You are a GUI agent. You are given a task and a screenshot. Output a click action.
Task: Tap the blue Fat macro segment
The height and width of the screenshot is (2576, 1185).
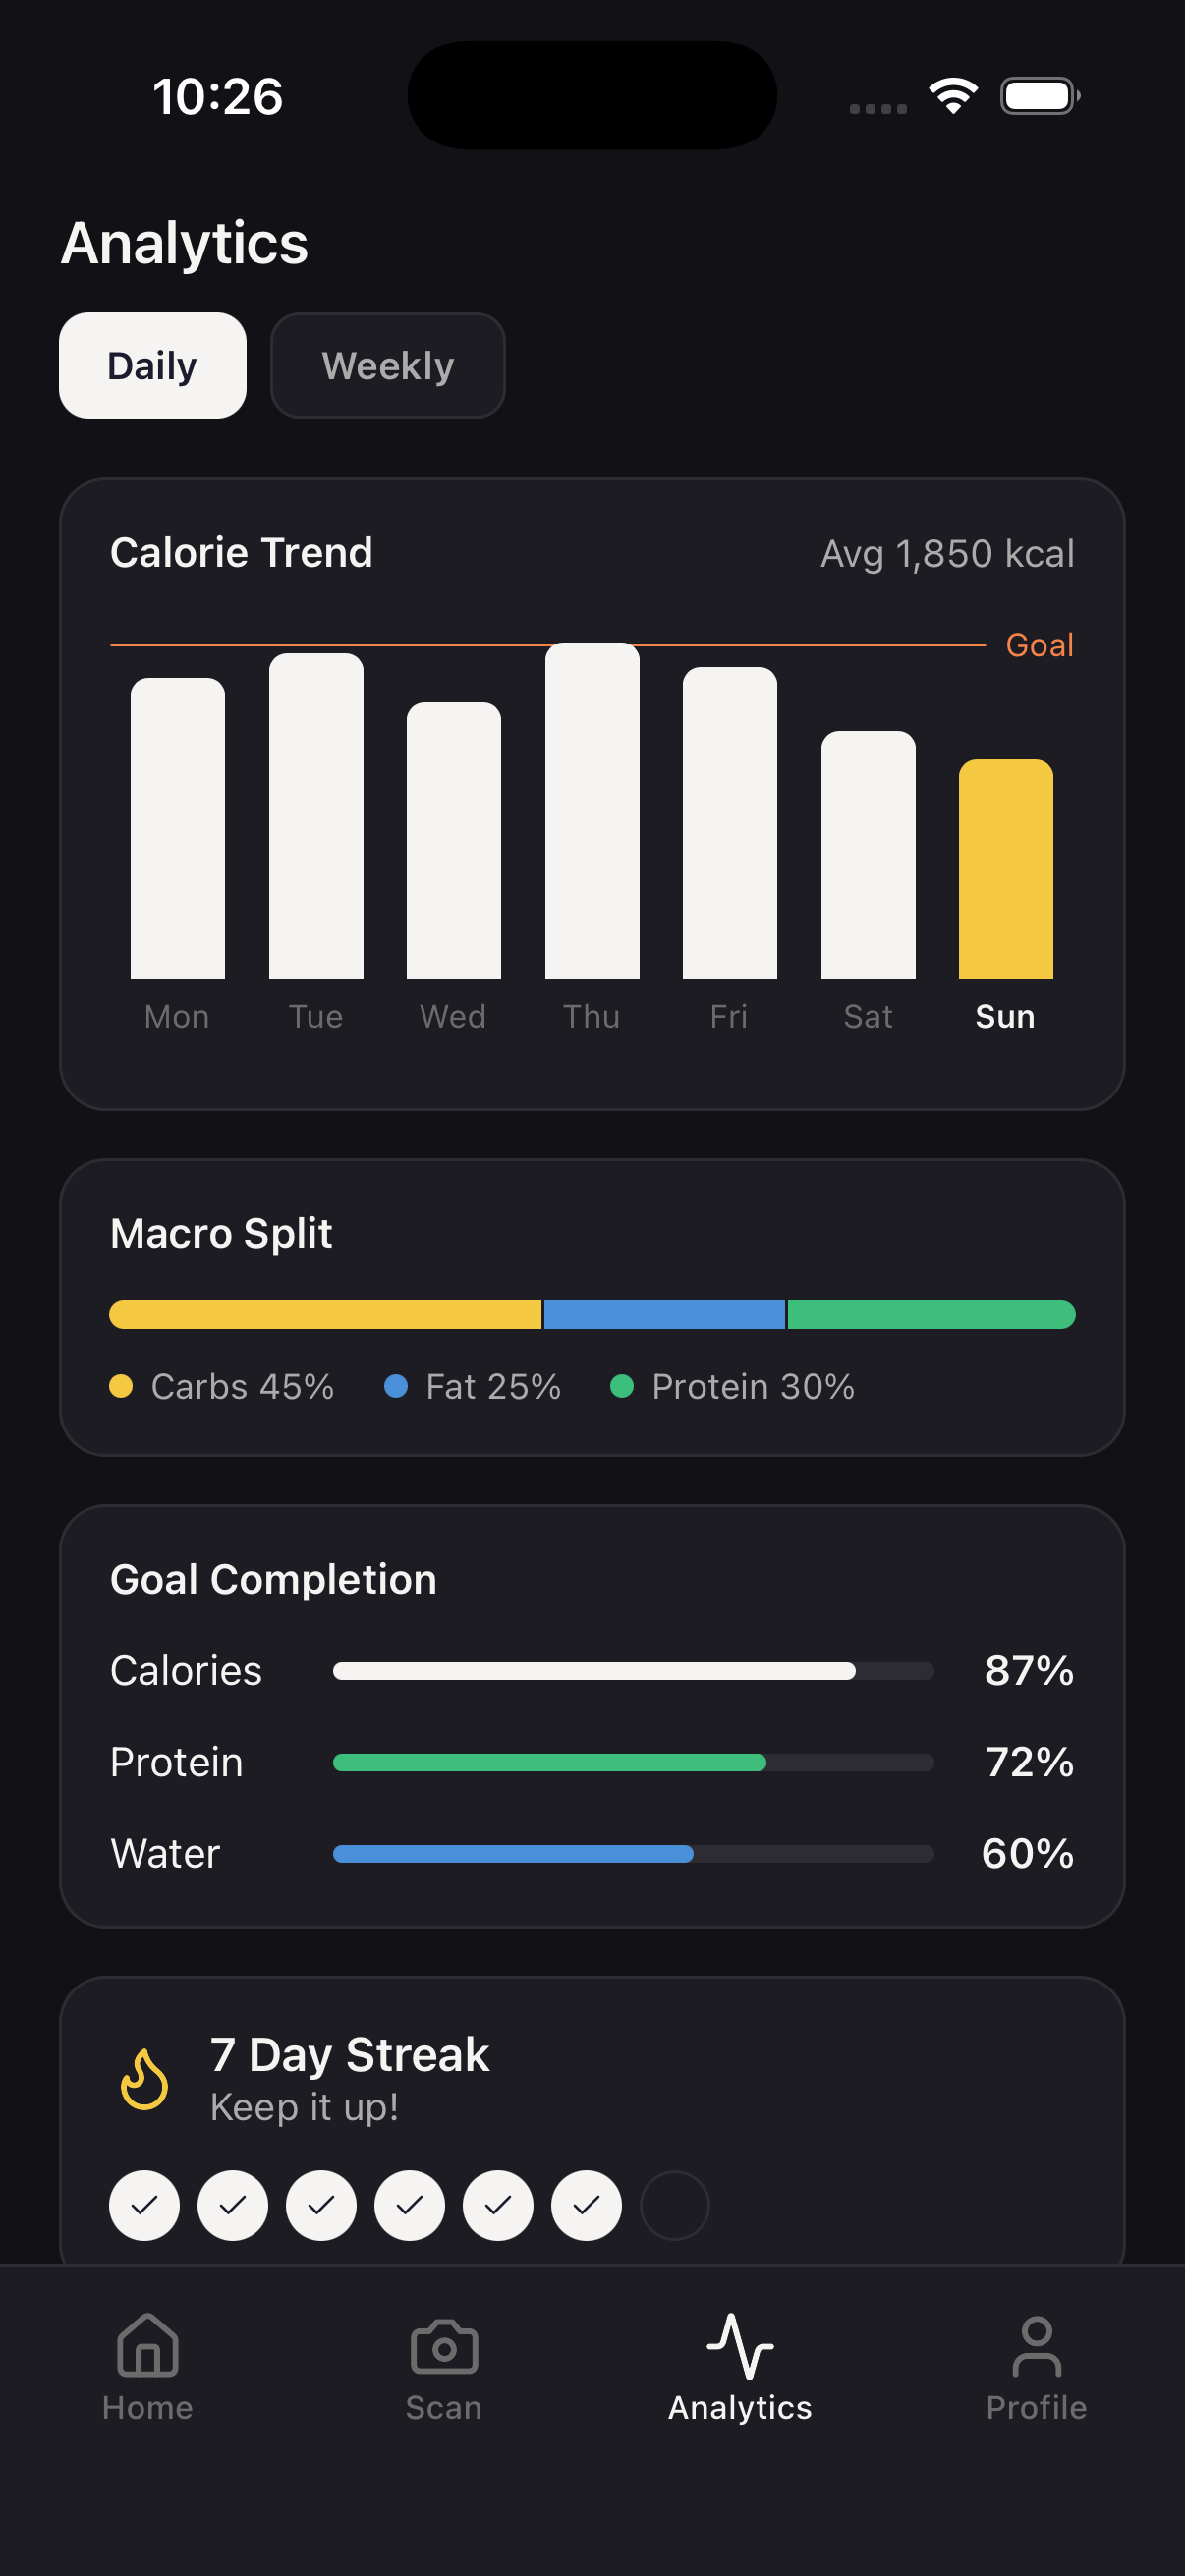[664, 1314]
